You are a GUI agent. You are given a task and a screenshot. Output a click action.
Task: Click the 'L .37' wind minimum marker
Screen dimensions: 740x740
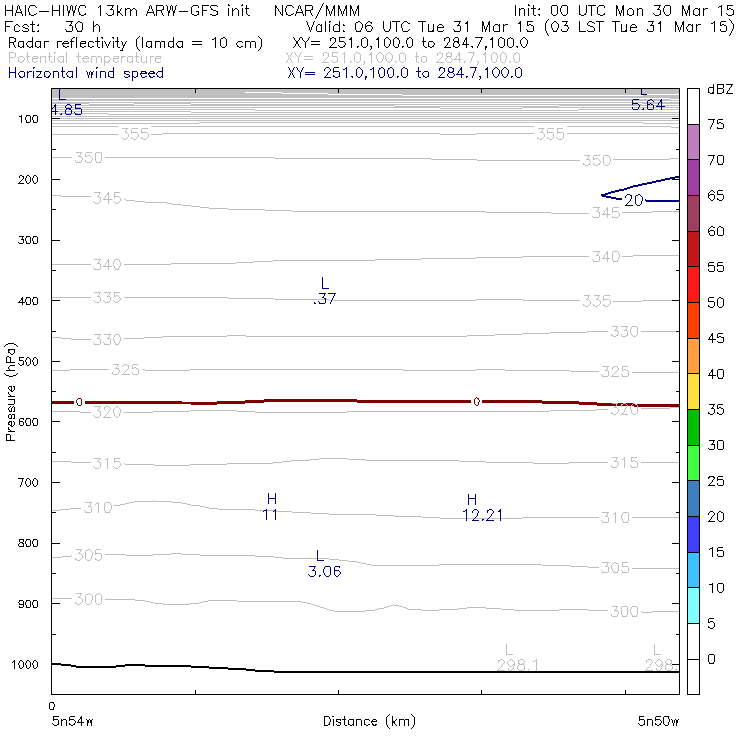[325, 291]
